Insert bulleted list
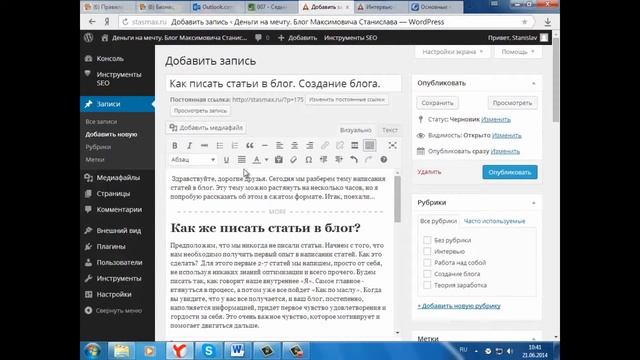This screenshot has width=640, height=360. point(220,146)
